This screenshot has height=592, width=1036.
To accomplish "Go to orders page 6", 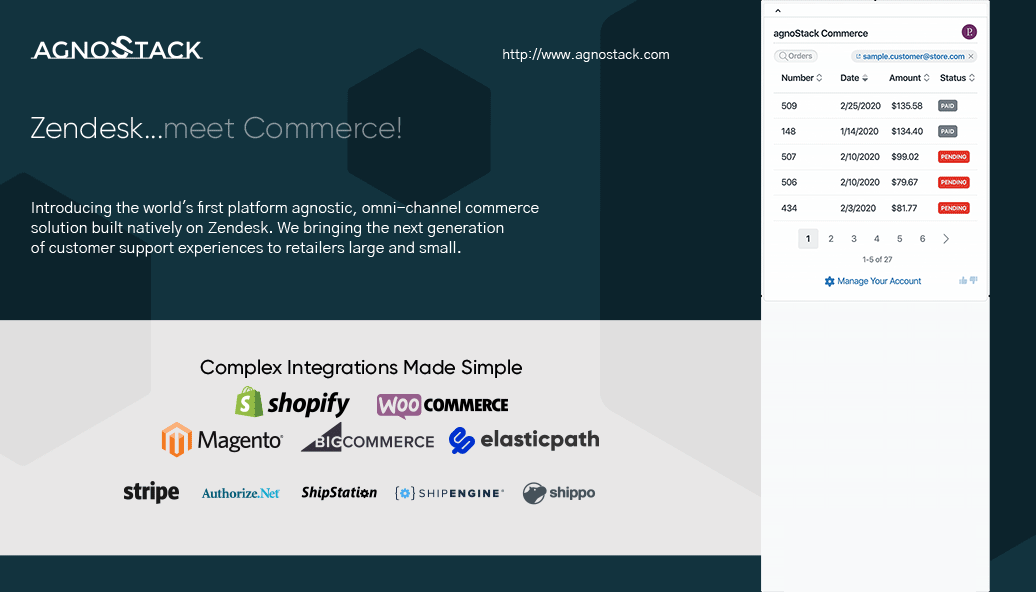I will [x=922, y=239].
